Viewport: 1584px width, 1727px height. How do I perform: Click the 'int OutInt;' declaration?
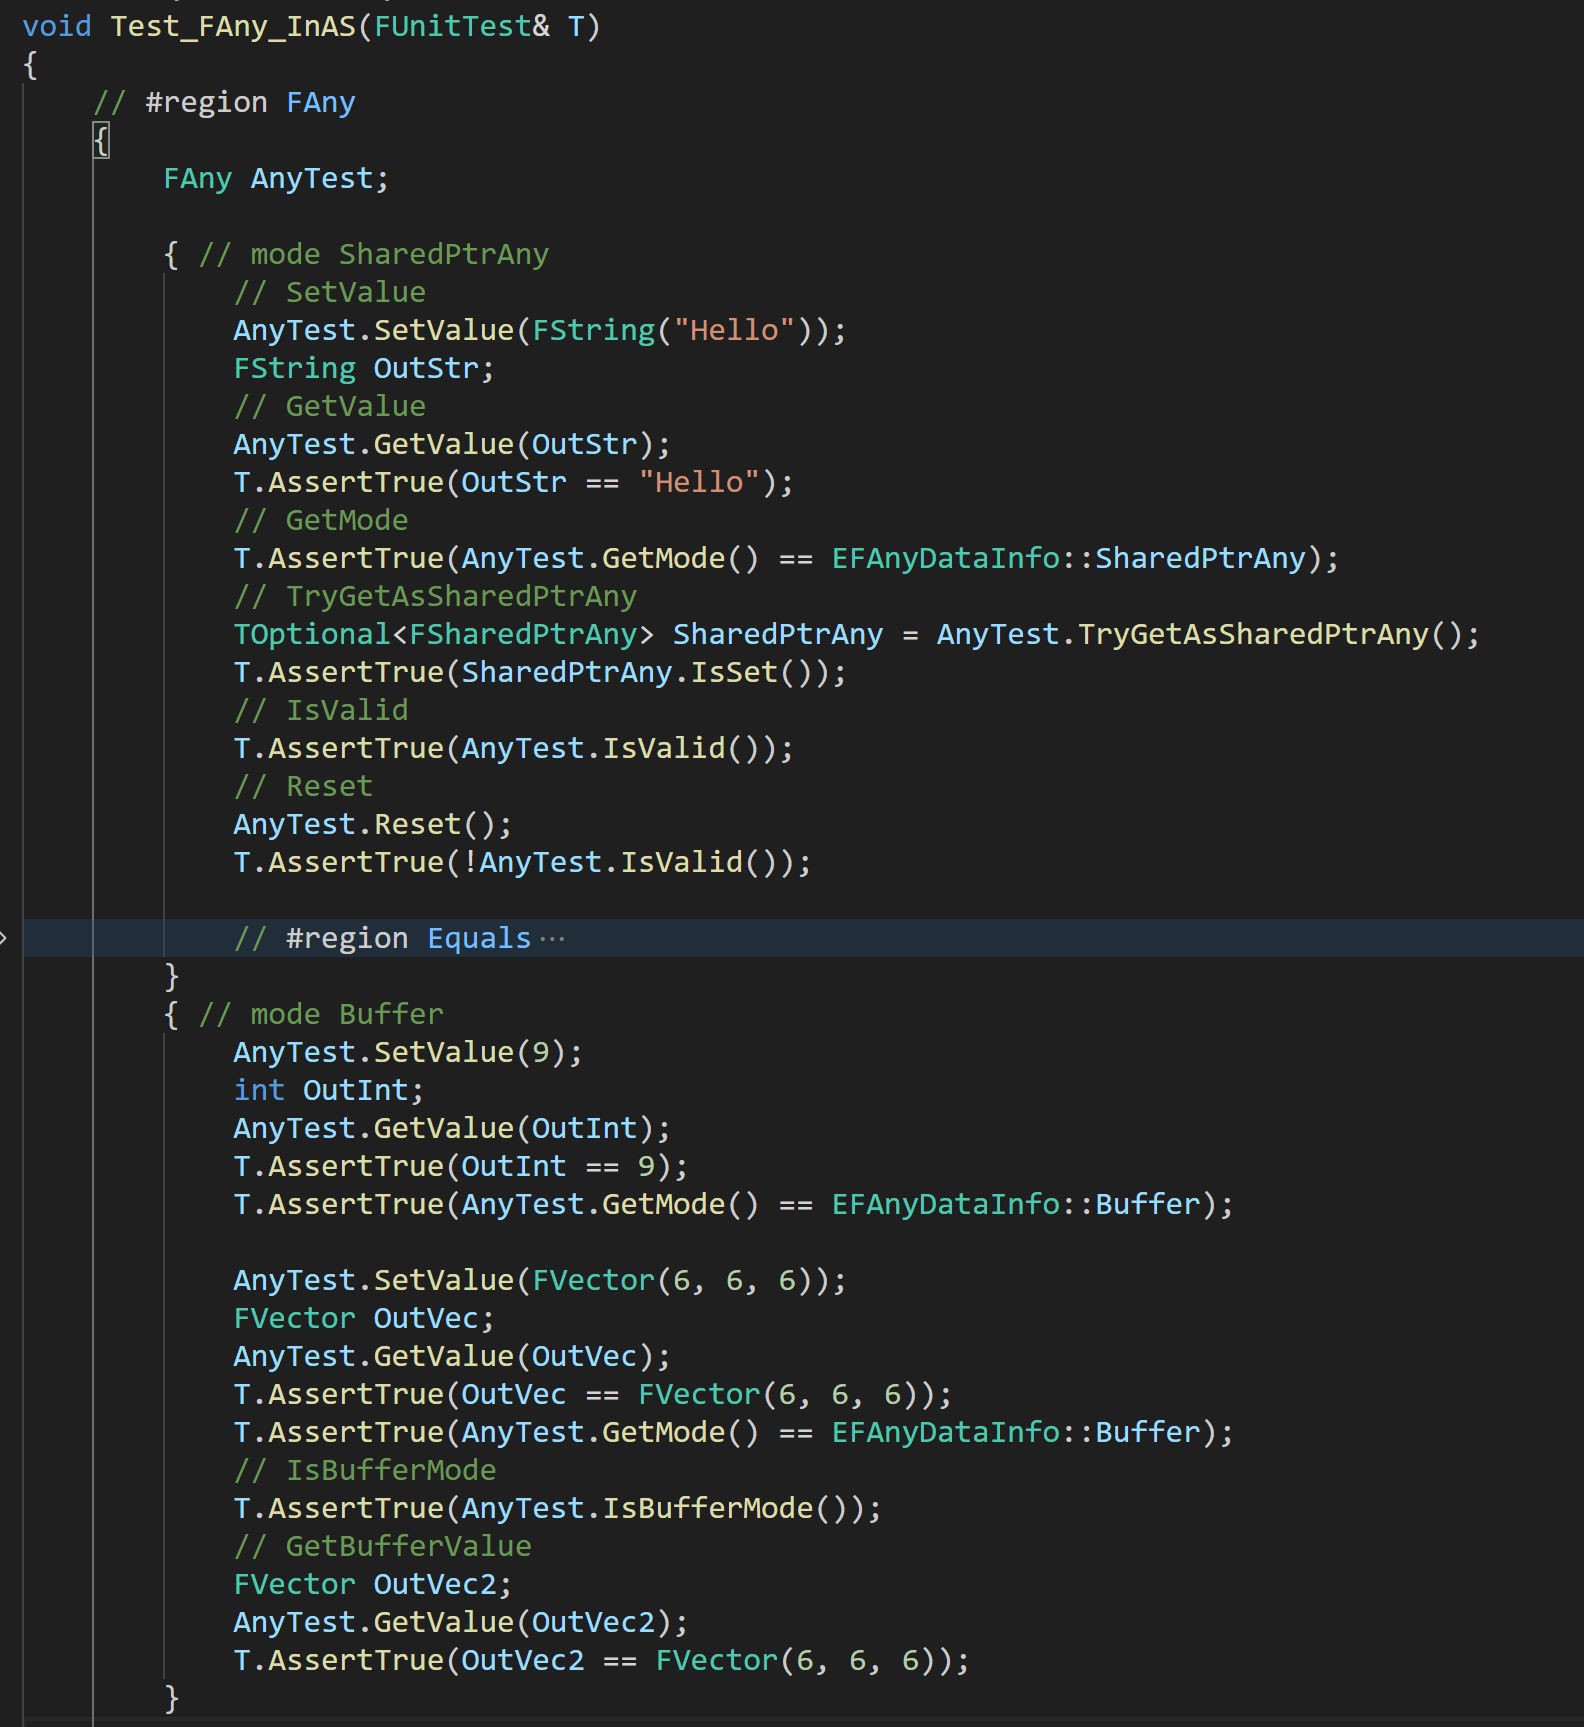(x=329, y=1090)
